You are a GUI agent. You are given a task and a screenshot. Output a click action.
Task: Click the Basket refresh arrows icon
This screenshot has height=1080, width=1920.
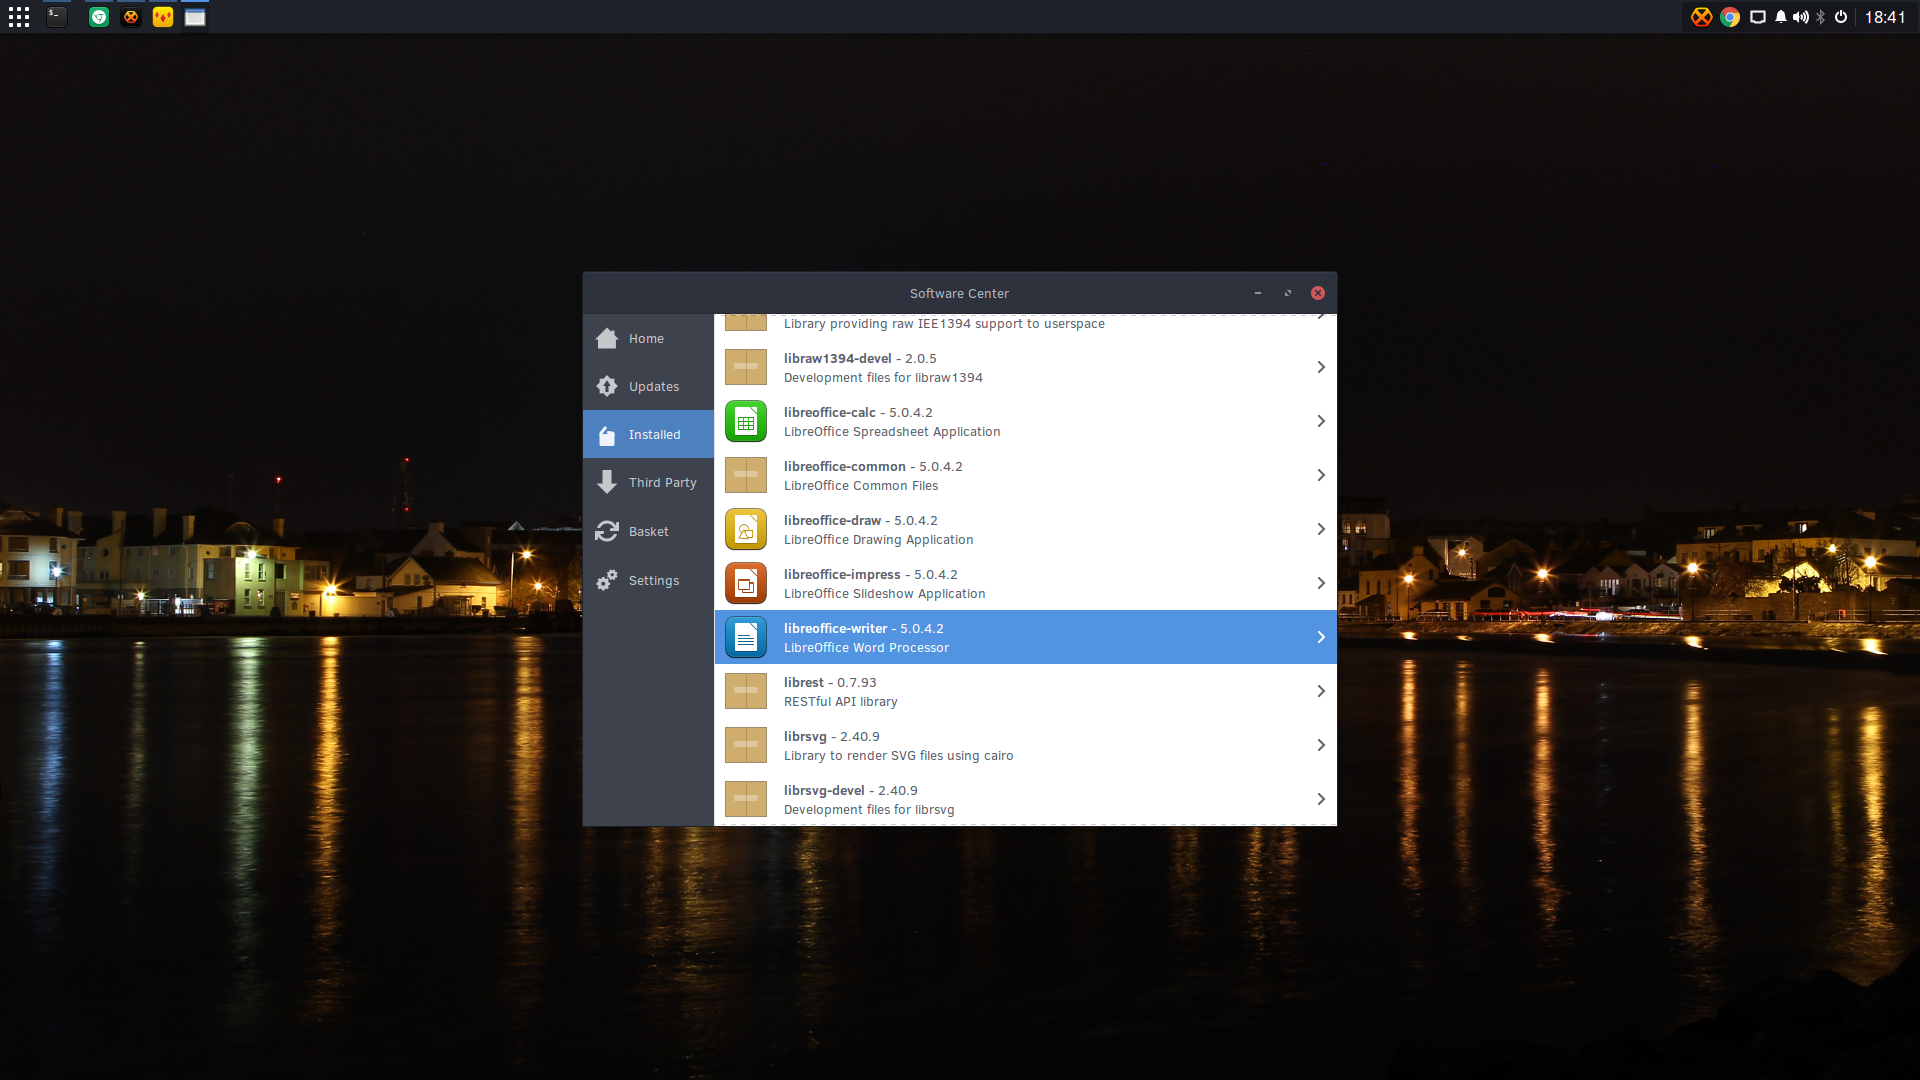(607, 531)
